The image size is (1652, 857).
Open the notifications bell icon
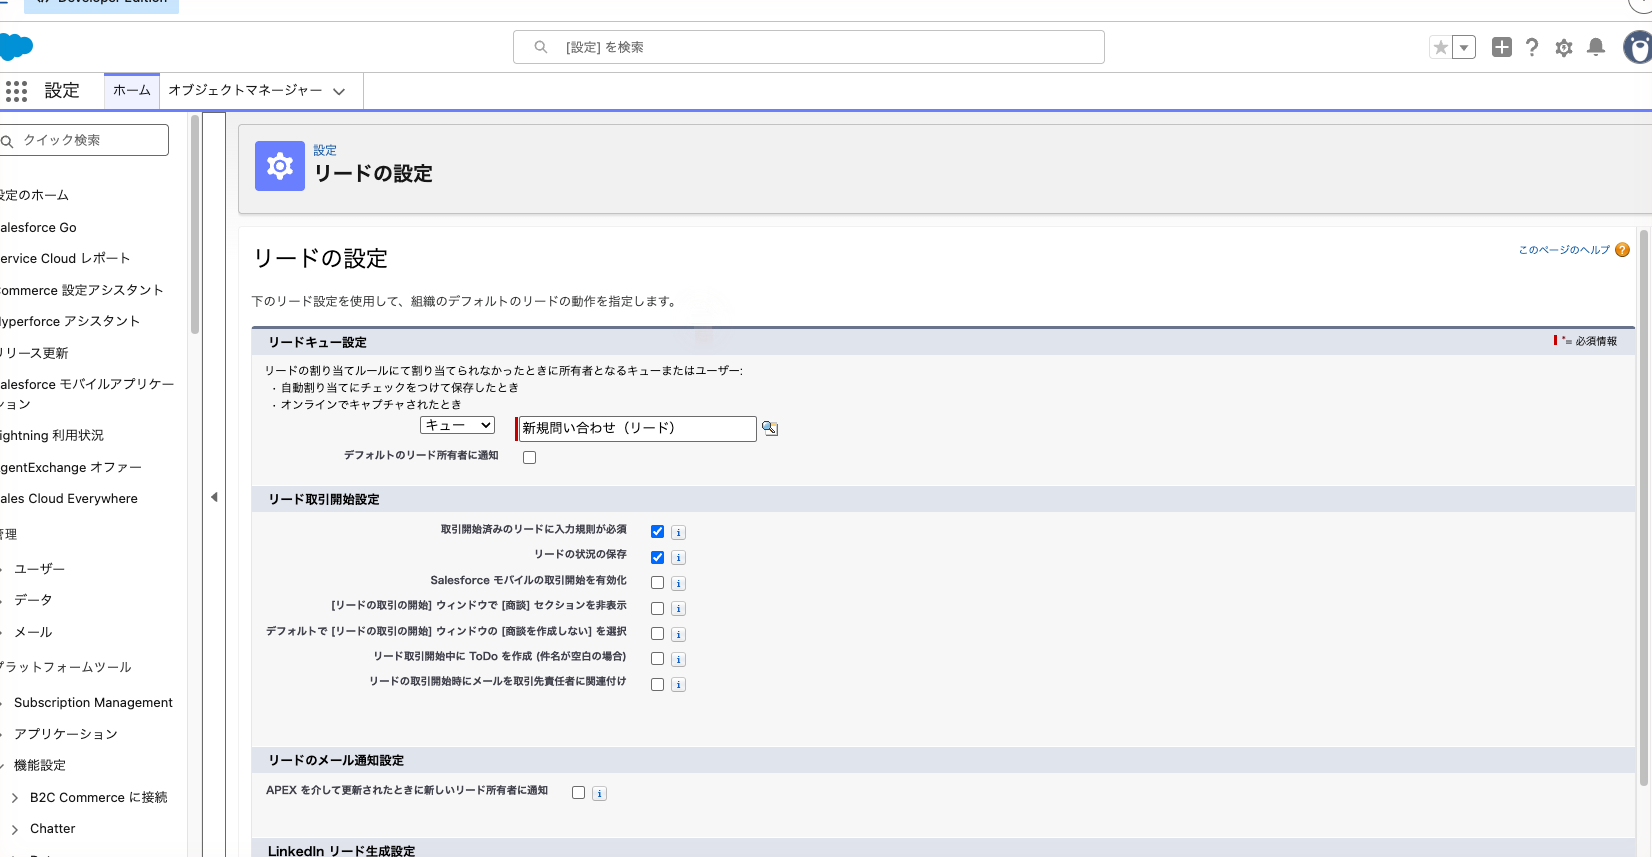pos(1596,47)
